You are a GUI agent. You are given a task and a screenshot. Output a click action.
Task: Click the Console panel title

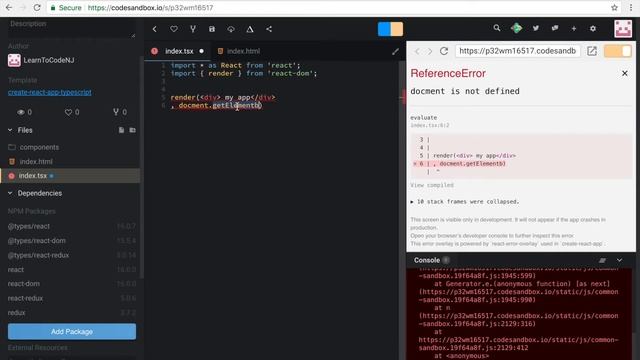coord(427,260)
